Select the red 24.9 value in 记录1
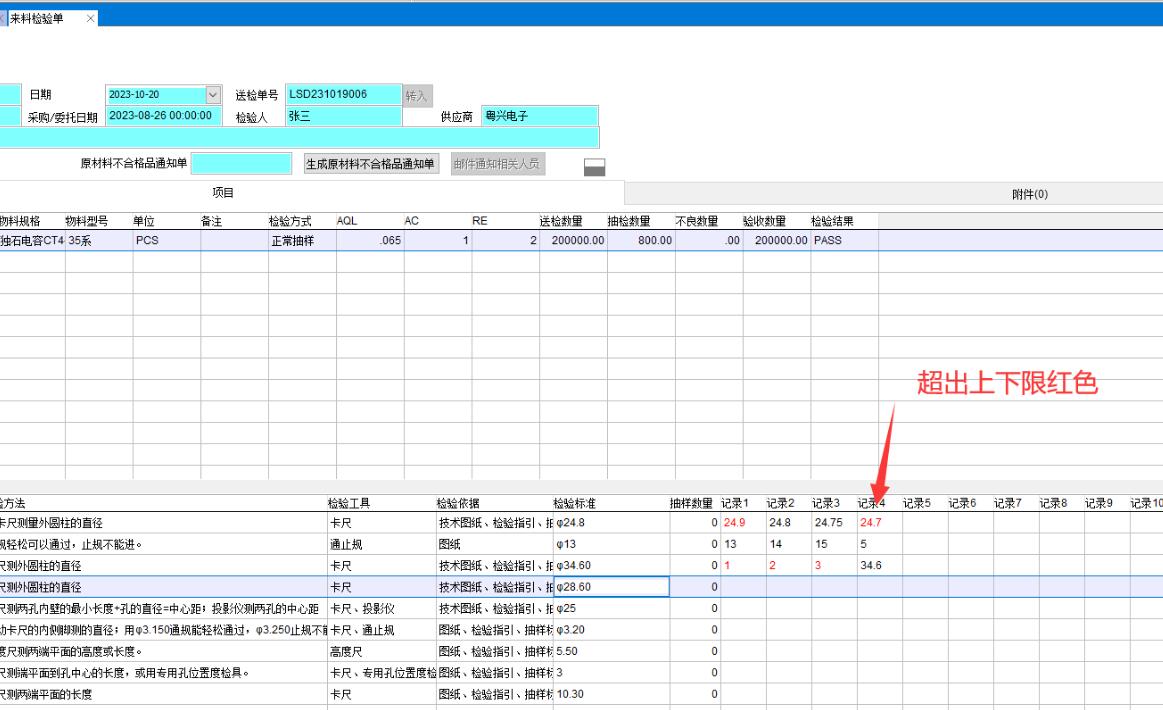Image resolution: width=1163 pixels, height=710 pixels. (x=735, y=522)
